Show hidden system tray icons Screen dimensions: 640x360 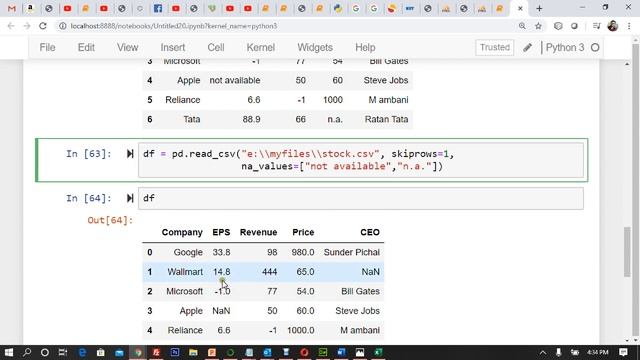542,352
